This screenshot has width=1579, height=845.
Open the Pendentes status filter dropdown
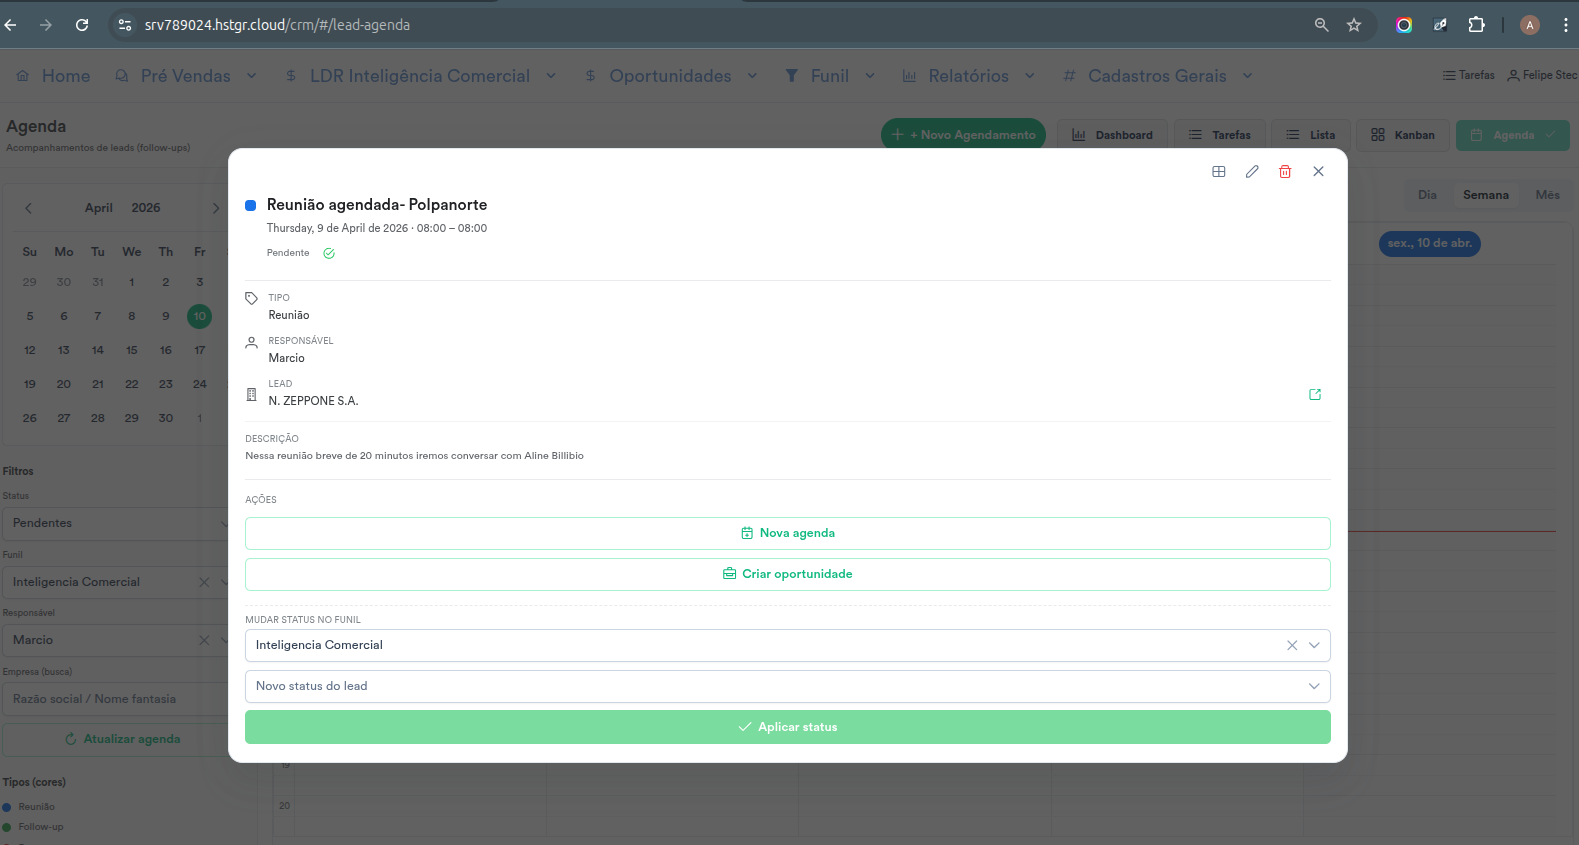point(118,523)
